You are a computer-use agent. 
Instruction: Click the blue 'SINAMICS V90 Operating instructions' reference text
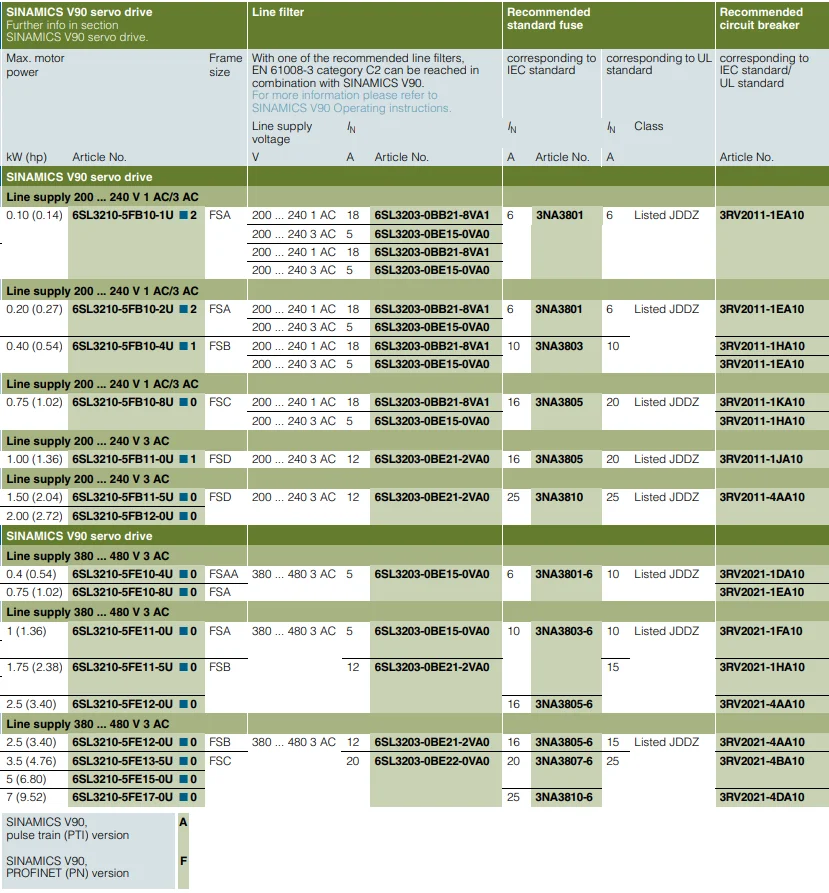351,108
